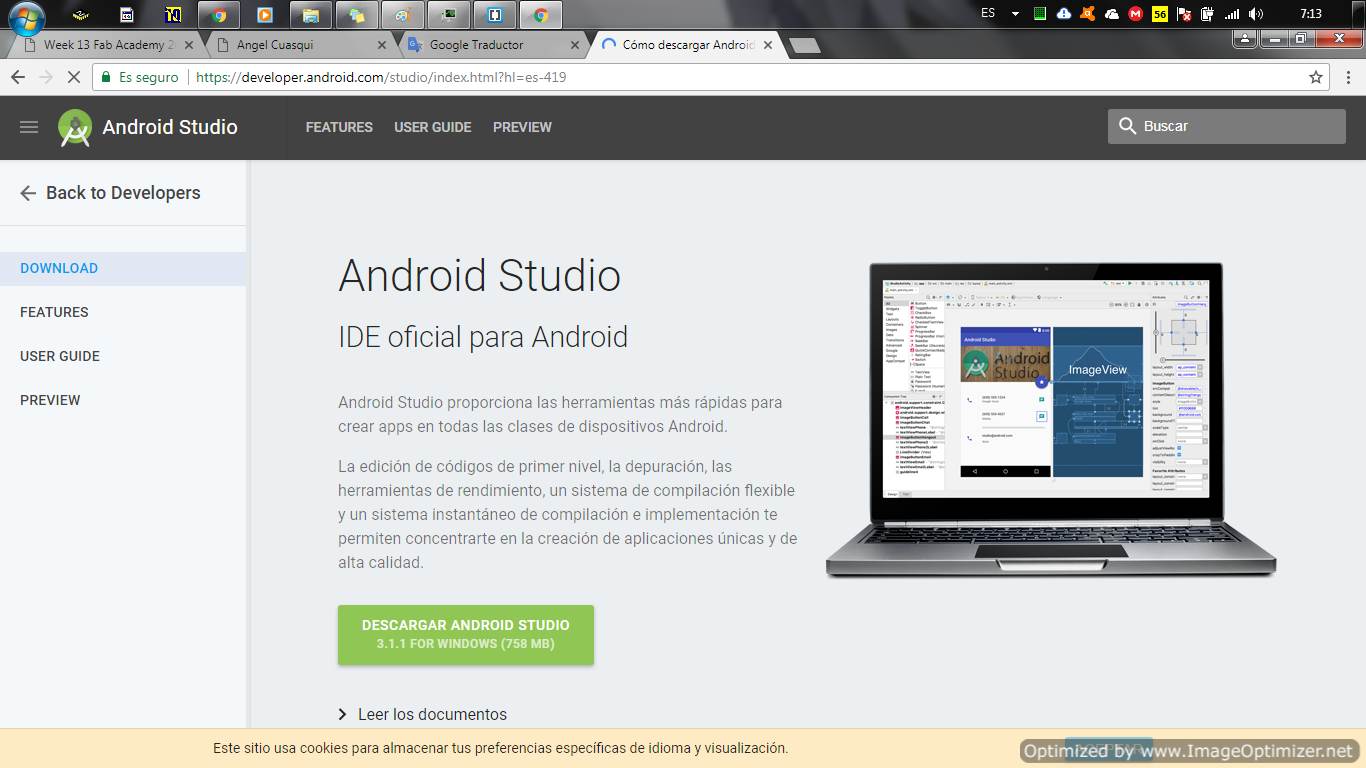Click the Es seguro label

[148, 77]
